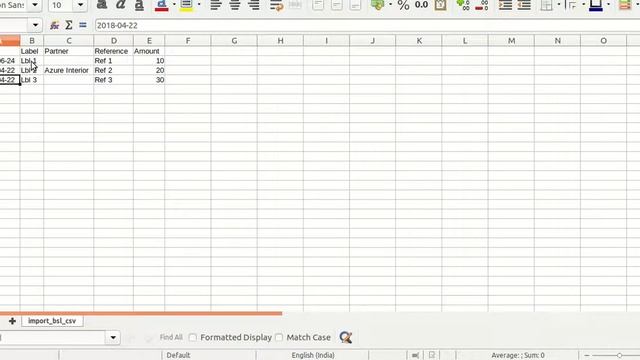This screenshot has height=360, width=640.
Task: Apply the dark blue border color
Action: 596,5
